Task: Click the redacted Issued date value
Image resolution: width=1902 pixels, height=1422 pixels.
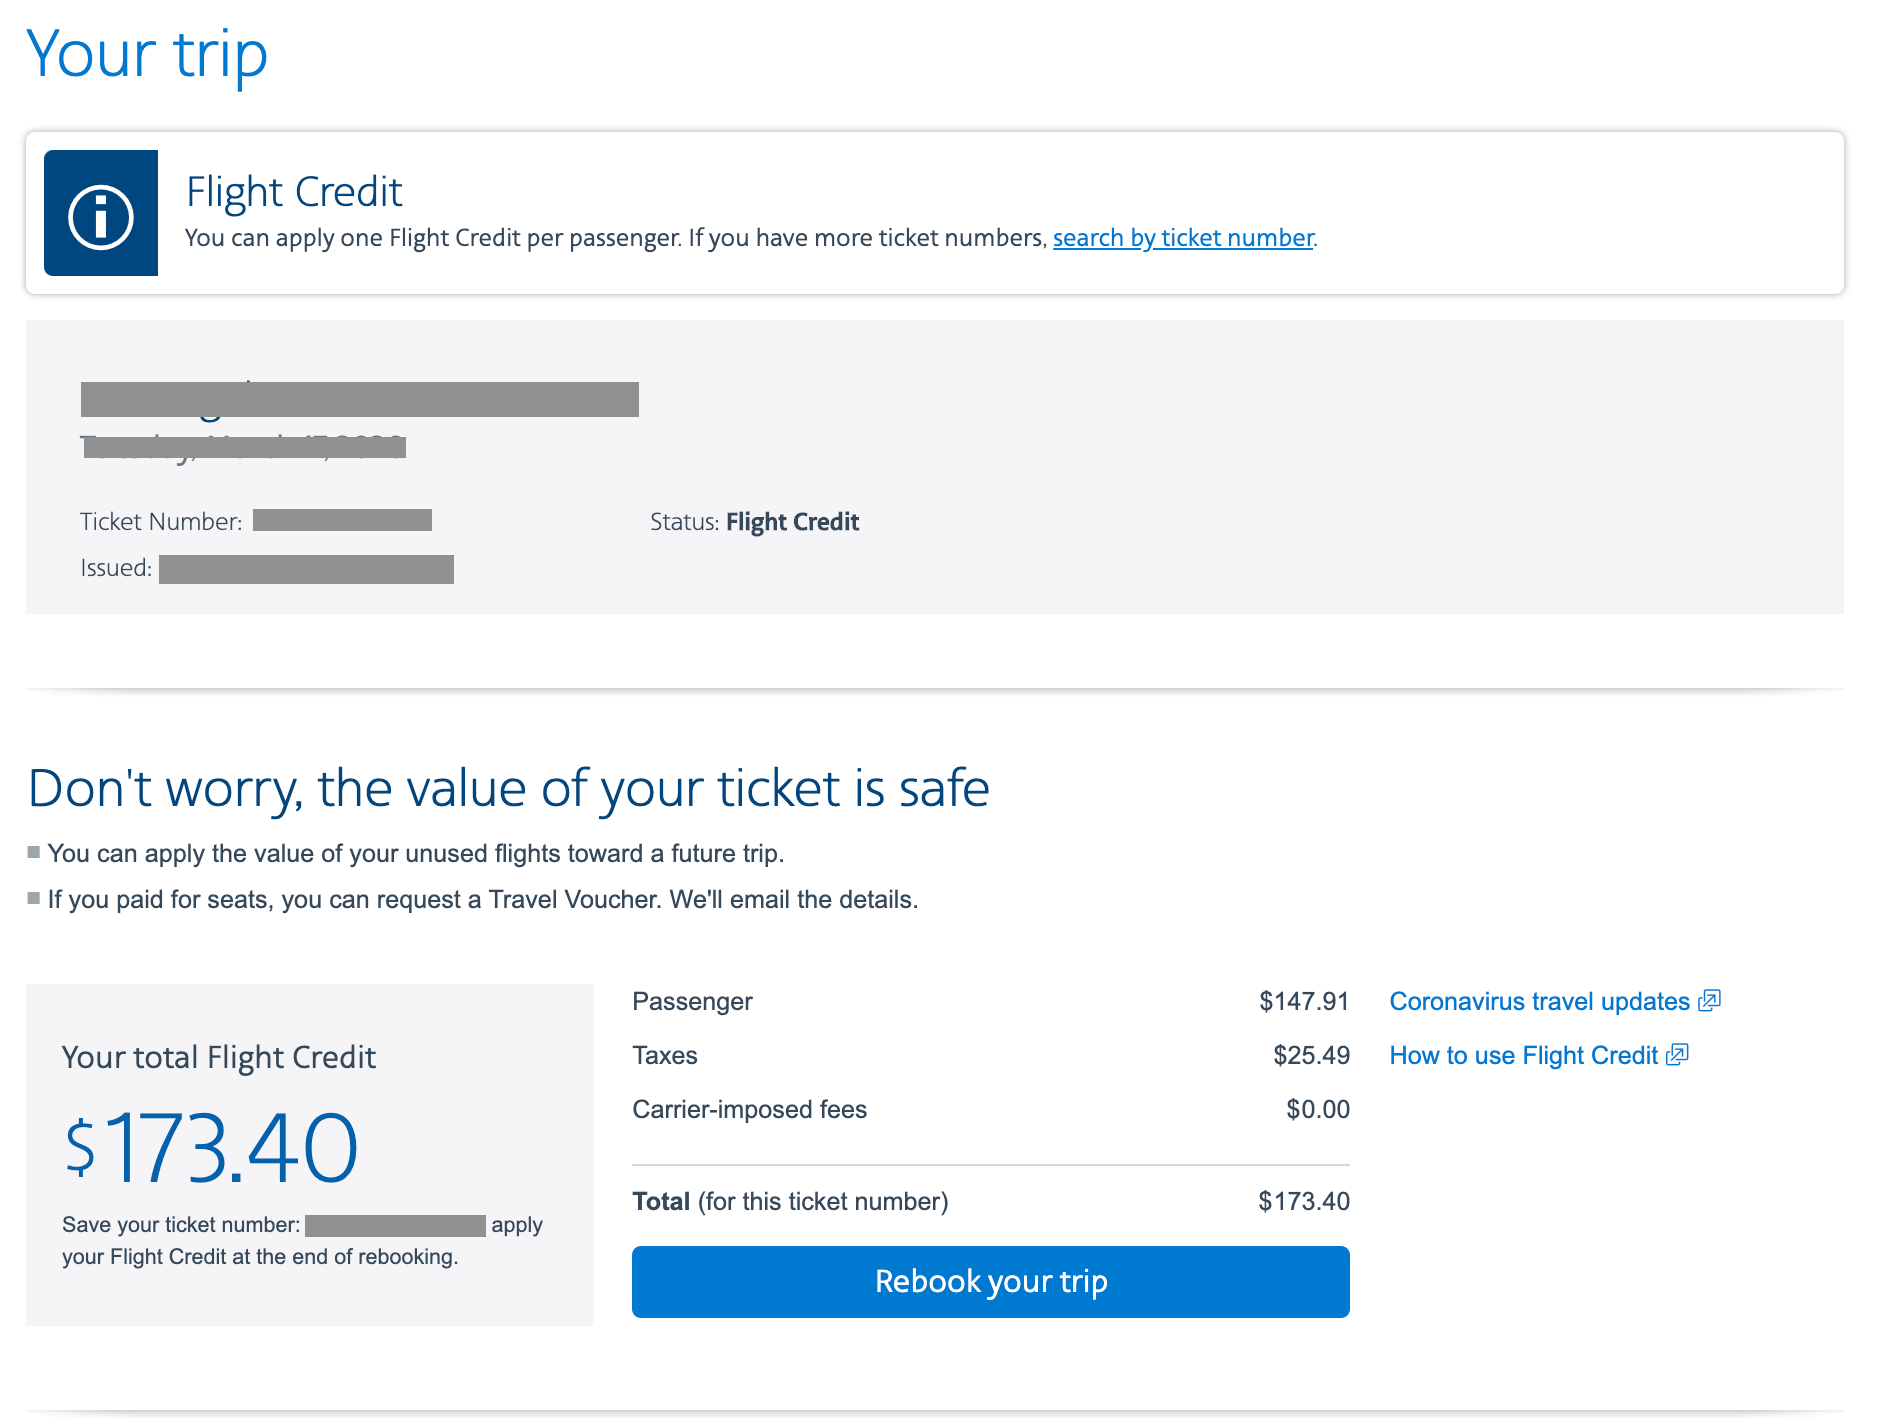Action: point(306,569)
